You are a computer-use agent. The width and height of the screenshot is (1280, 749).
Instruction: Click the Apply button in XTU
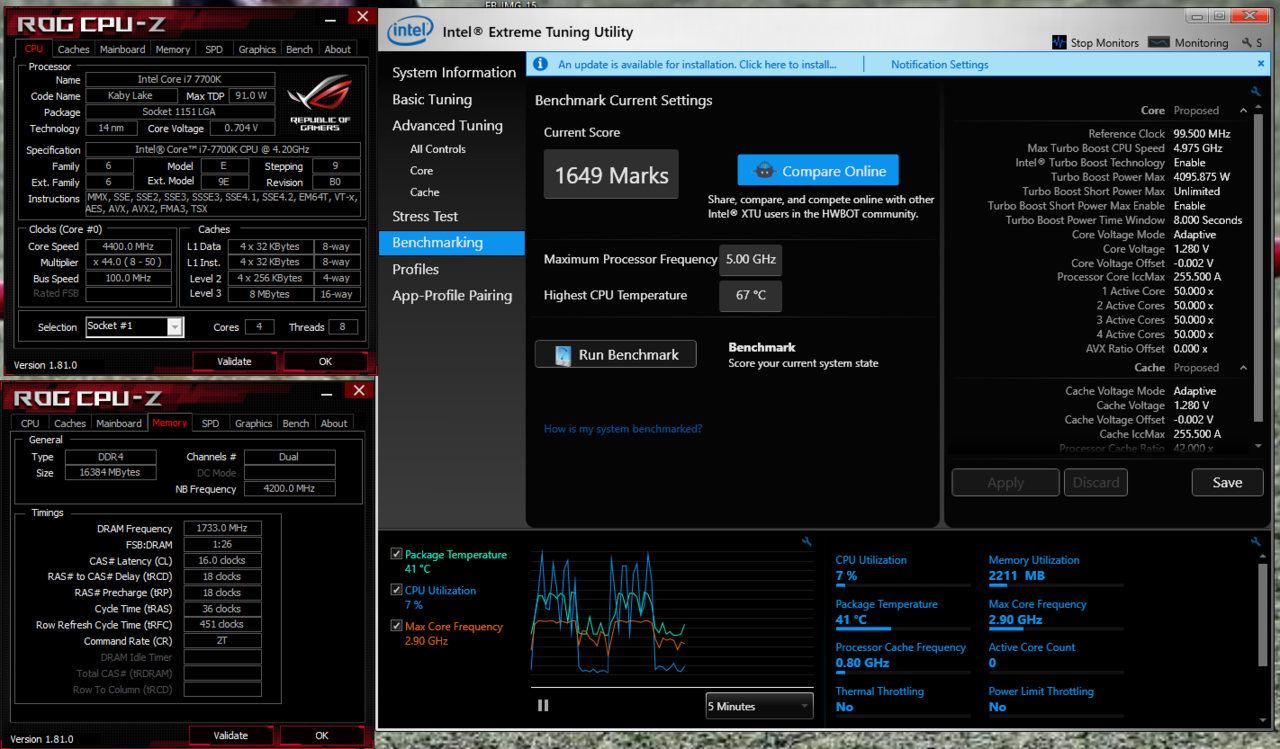point(1005,482)
